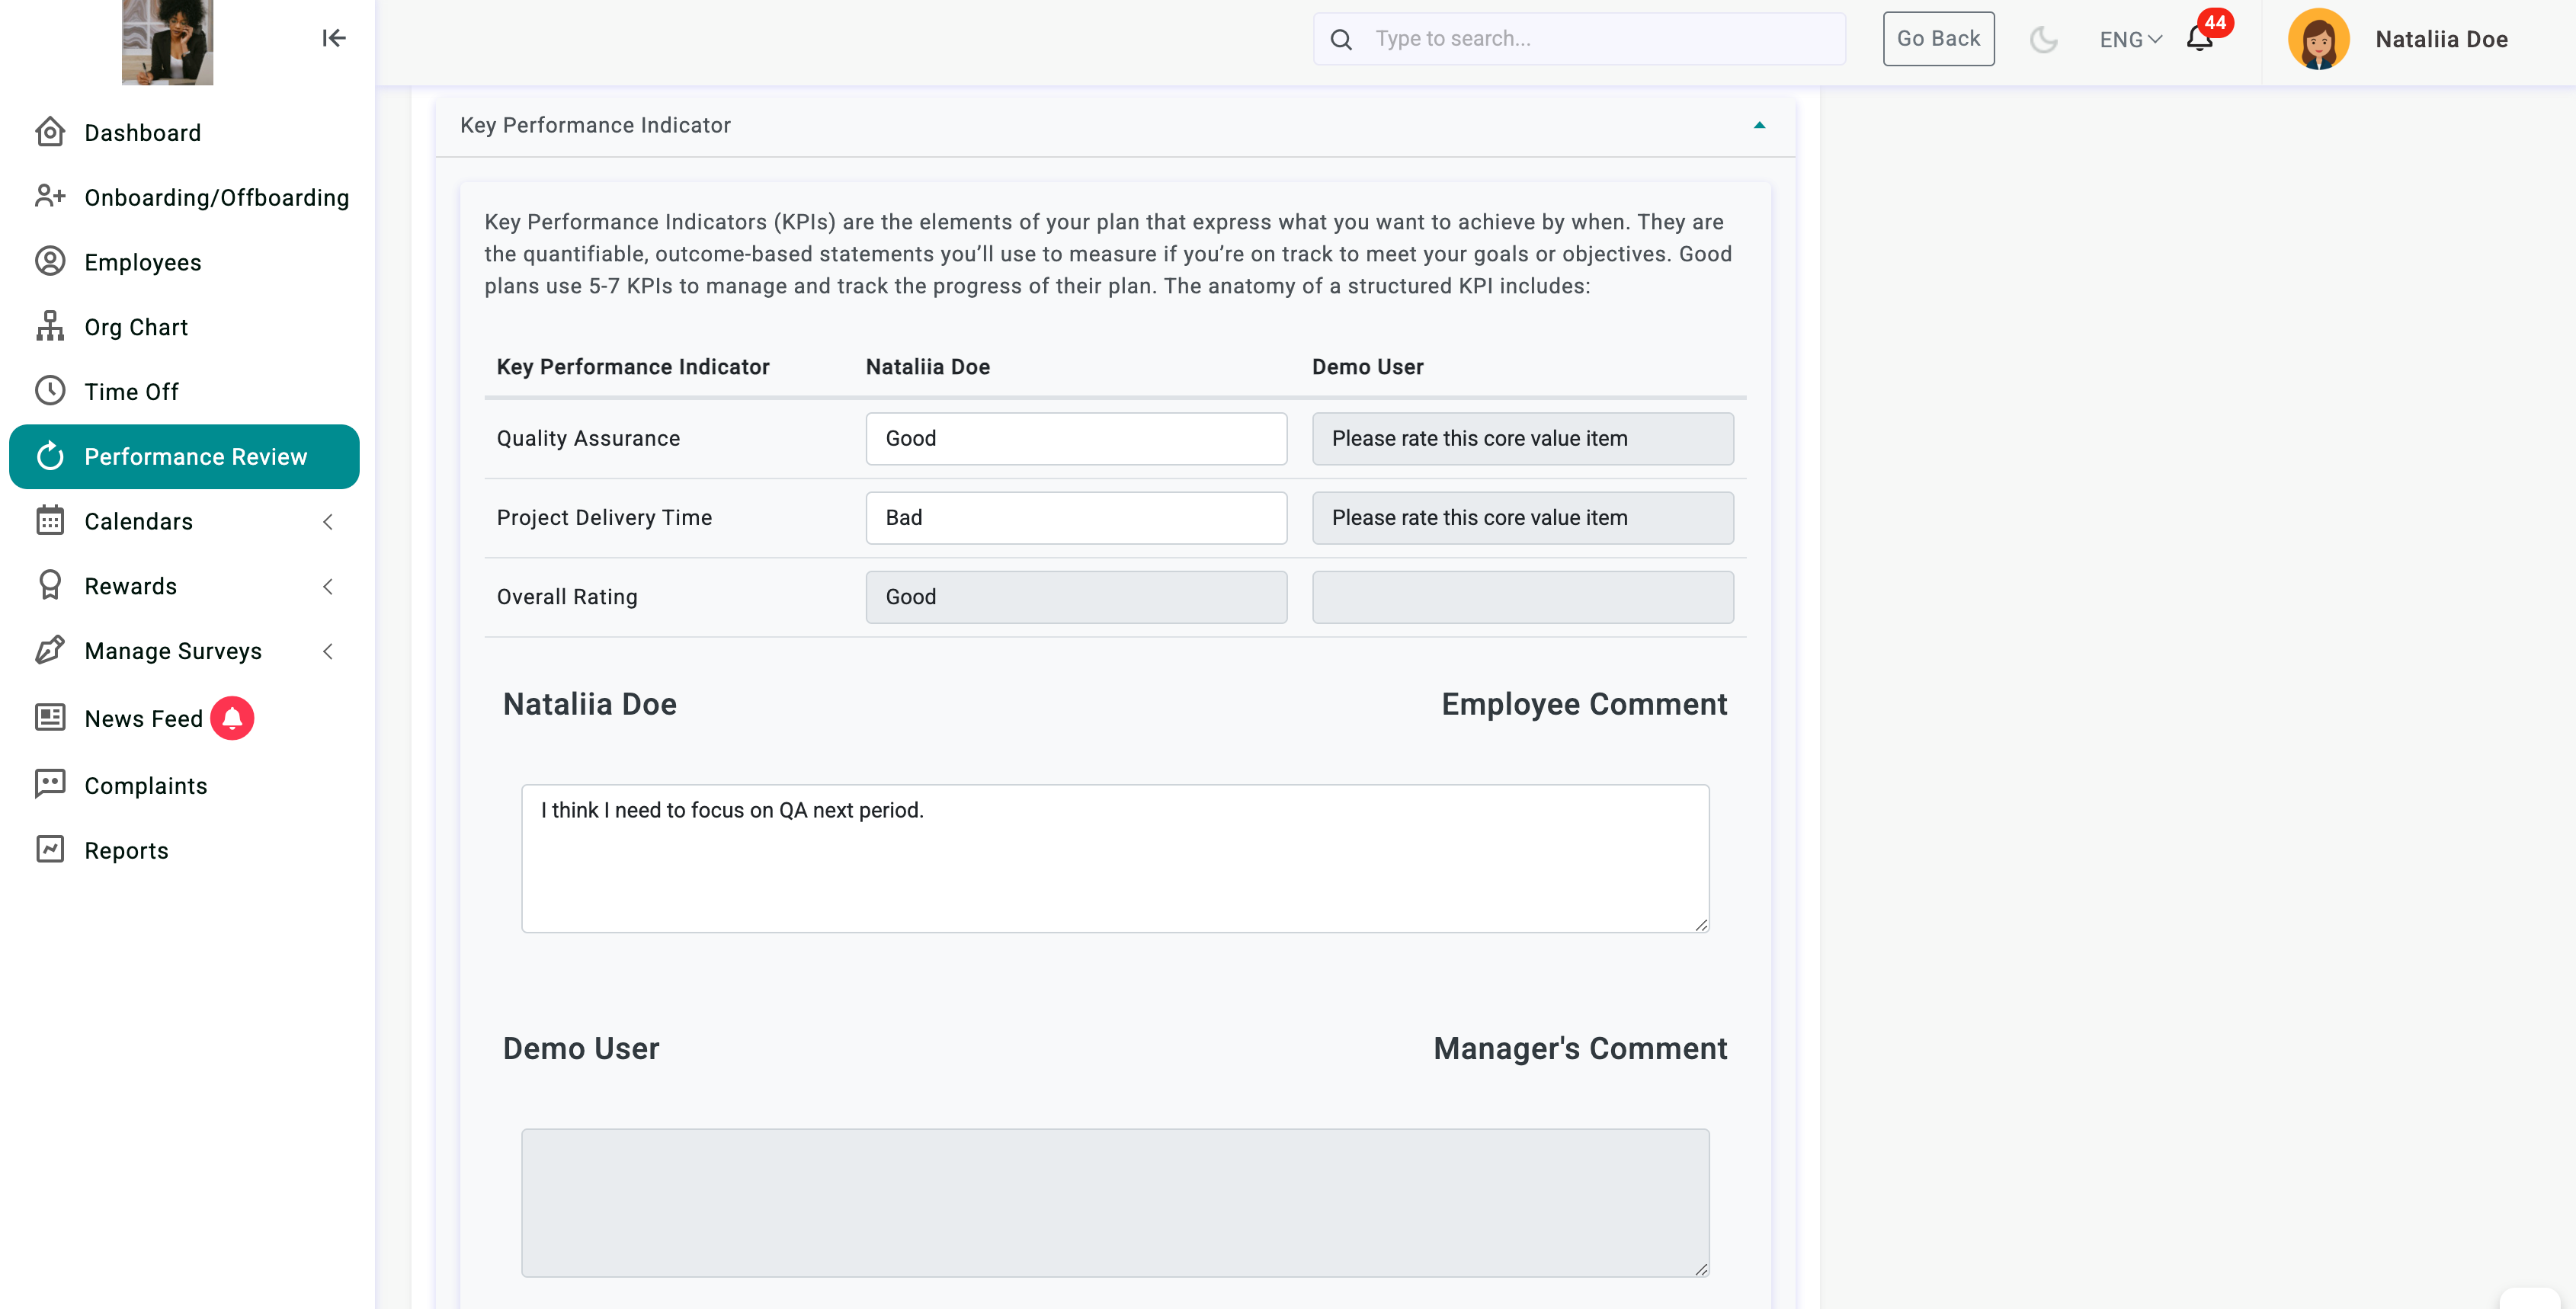Open Project Delivery Time rating dropdown showing Bad
The image size is (2576, 1309).
pos(1076,517)
